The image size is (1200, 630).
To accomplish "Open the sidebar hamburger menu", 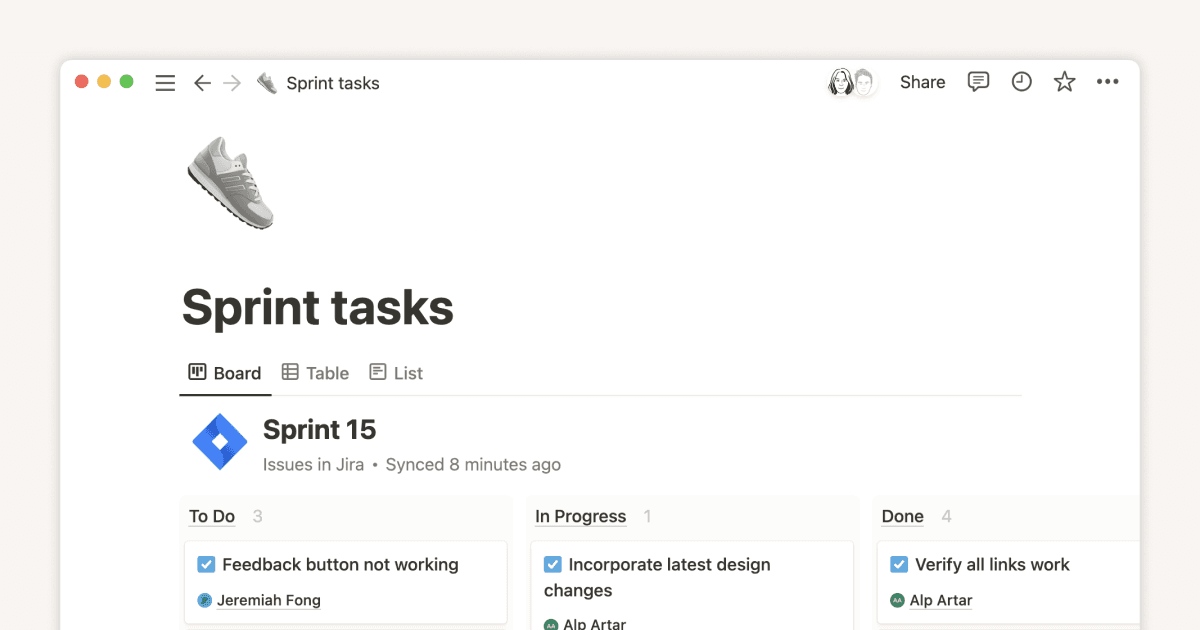I will 165,83.
